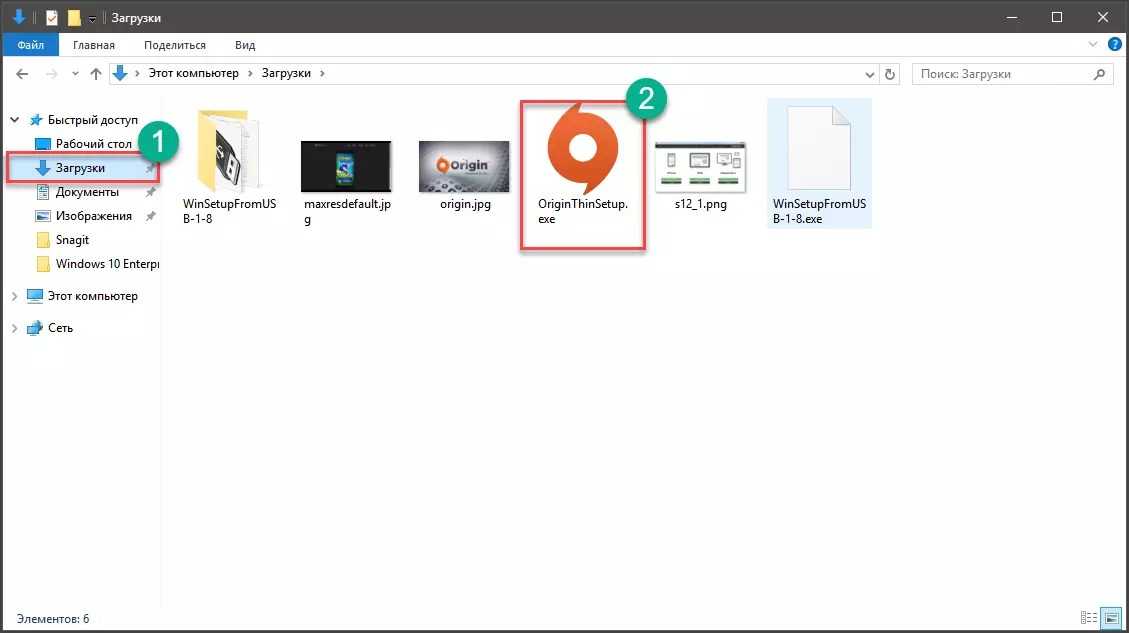Open Customize Quick Access Toolbar dropdown

(x=92, y=19)
